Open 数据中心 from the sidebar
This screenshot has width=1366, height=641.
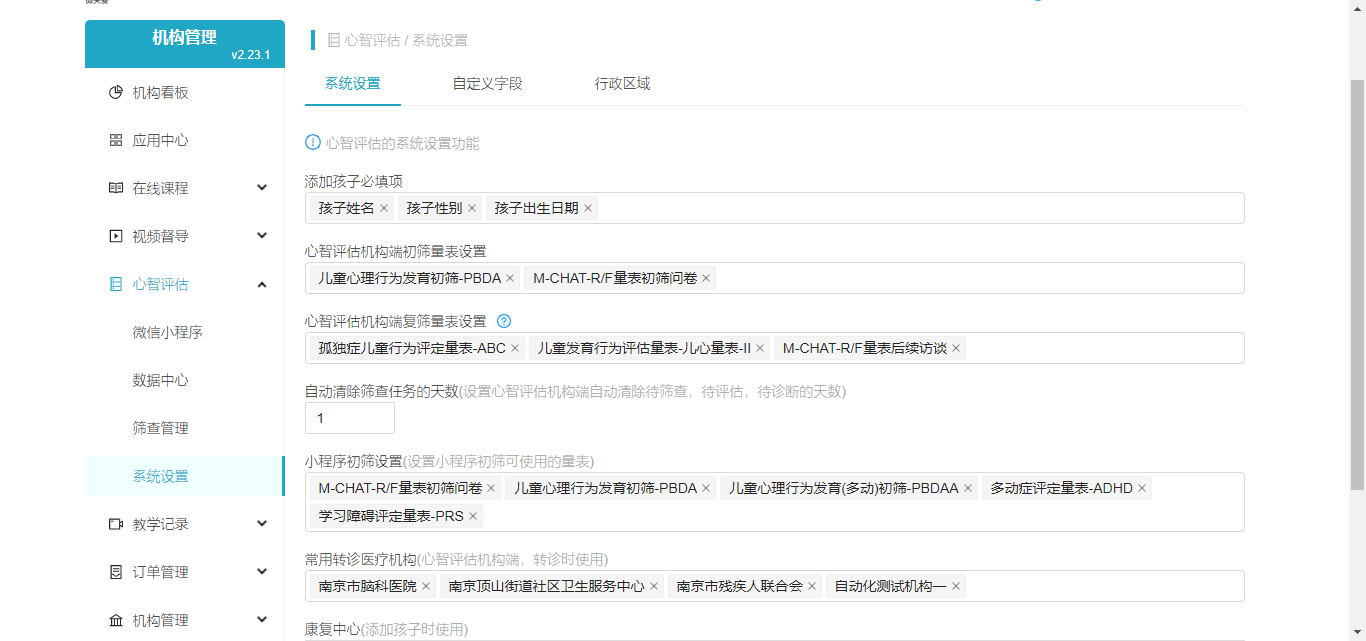(160, 381)
